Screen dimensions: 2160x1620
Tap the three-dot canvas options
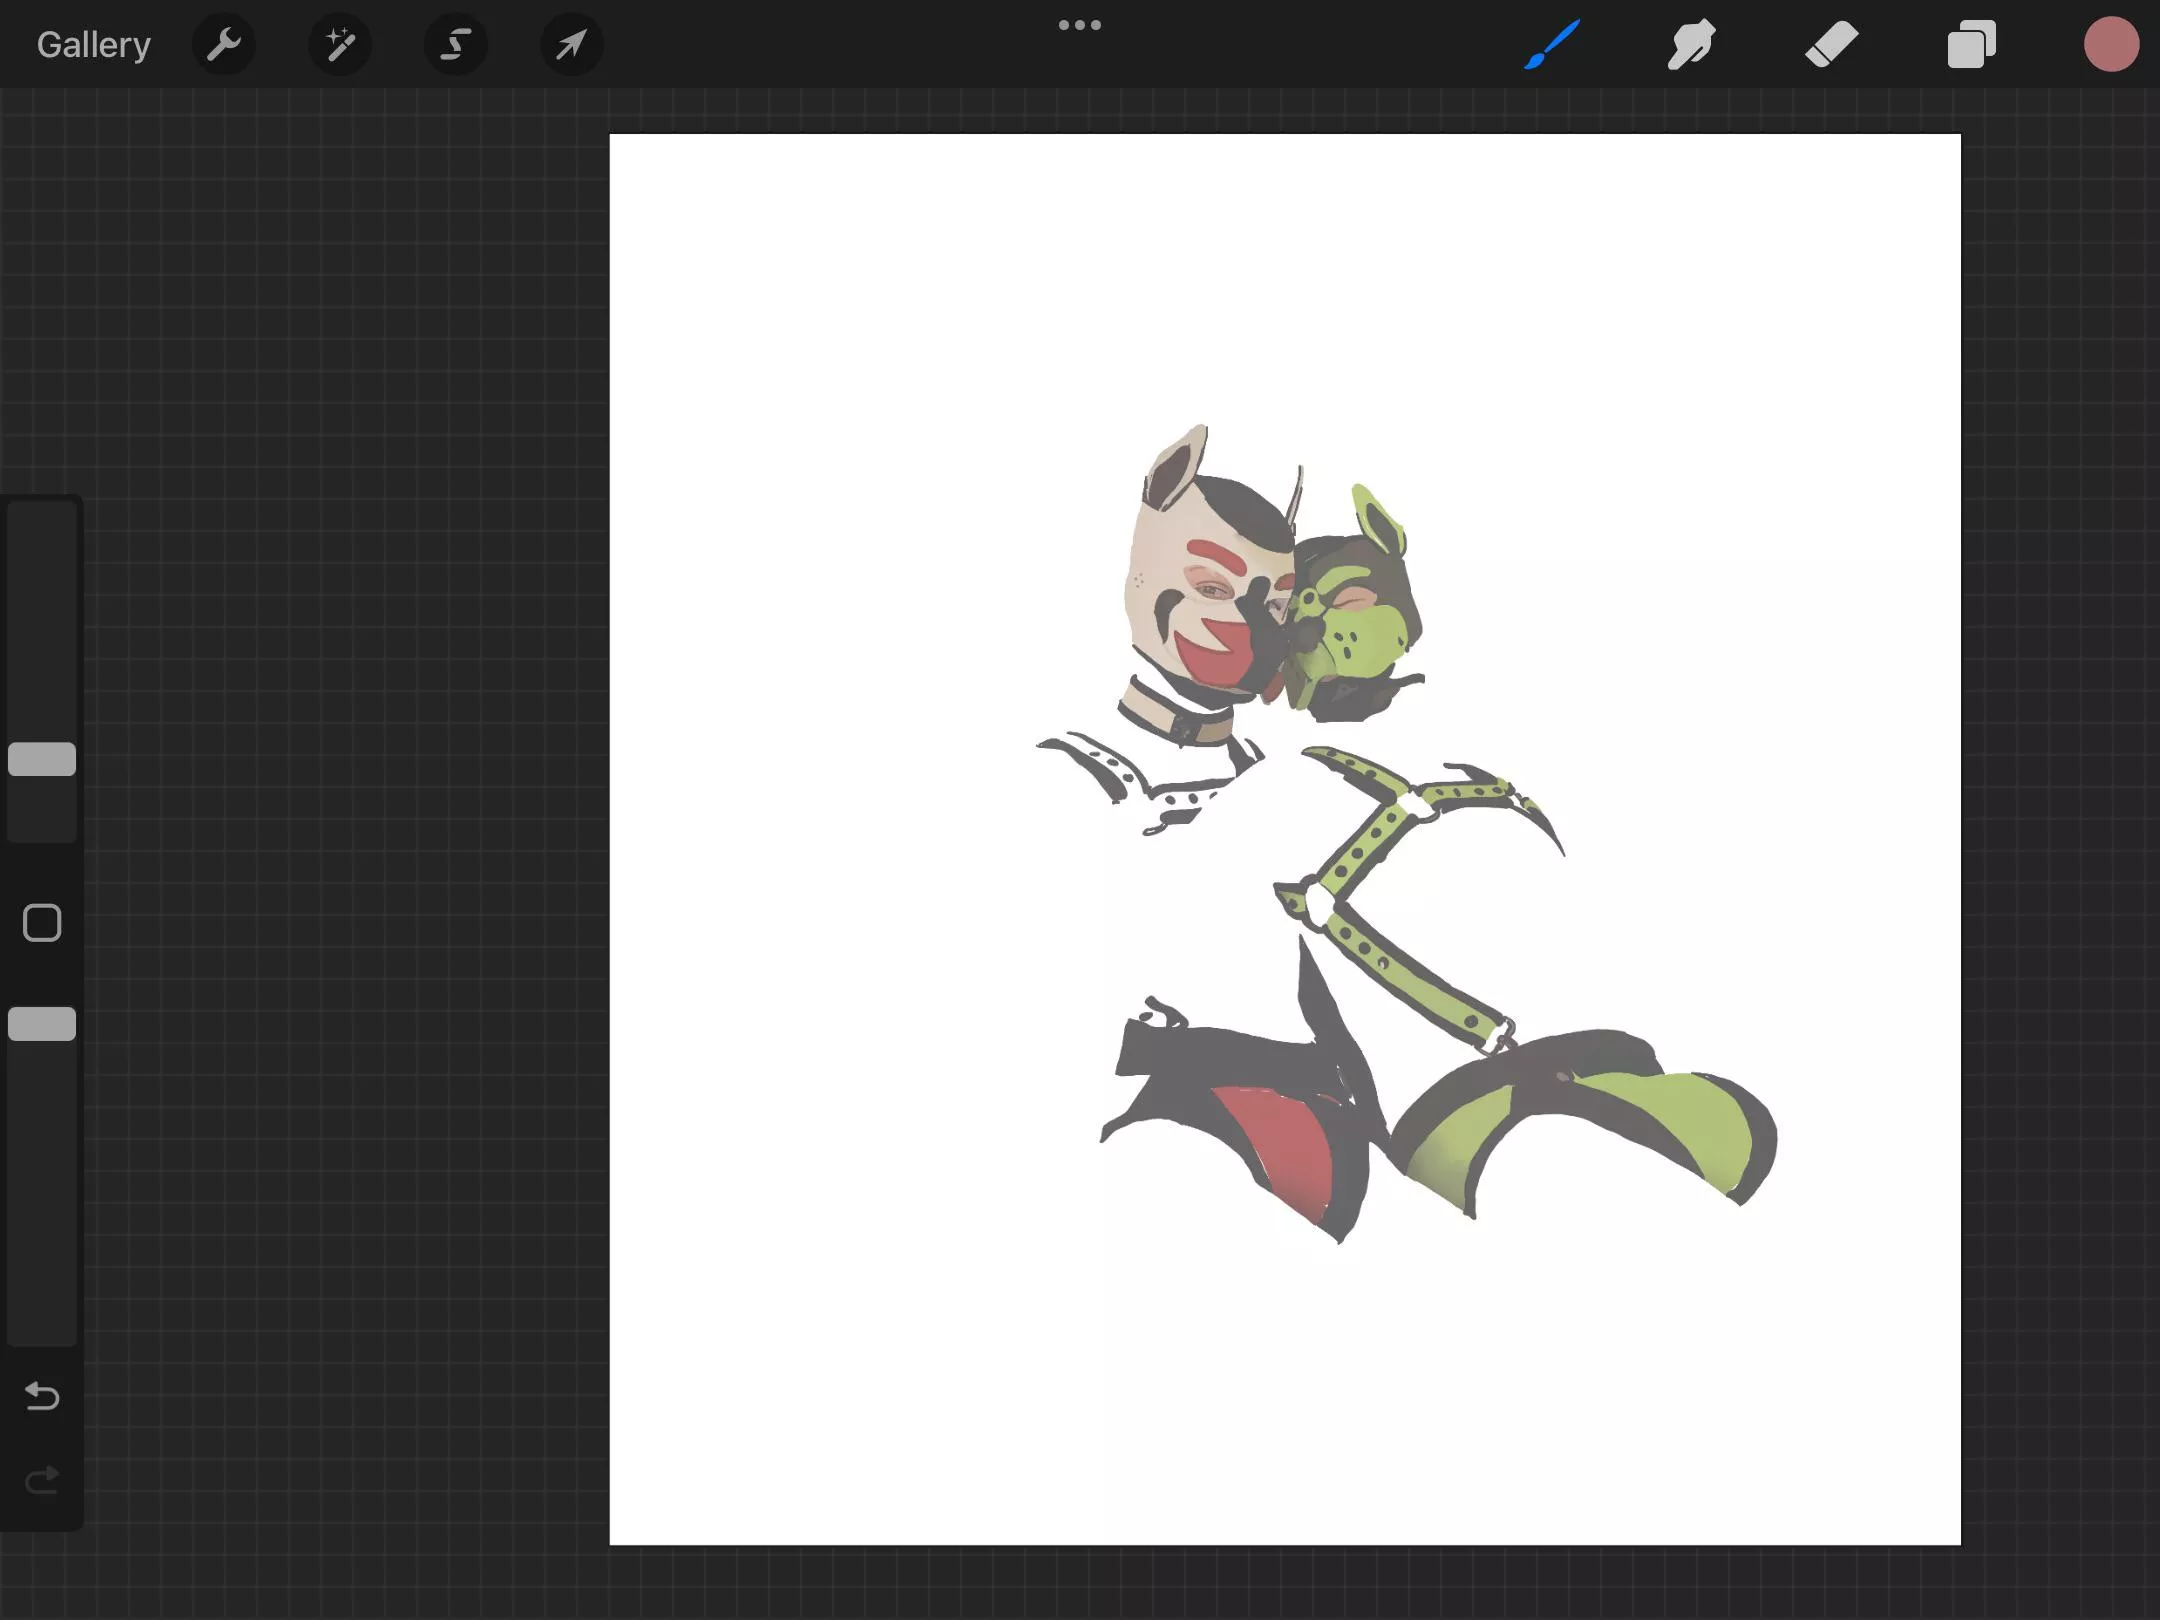[1080, 24]
